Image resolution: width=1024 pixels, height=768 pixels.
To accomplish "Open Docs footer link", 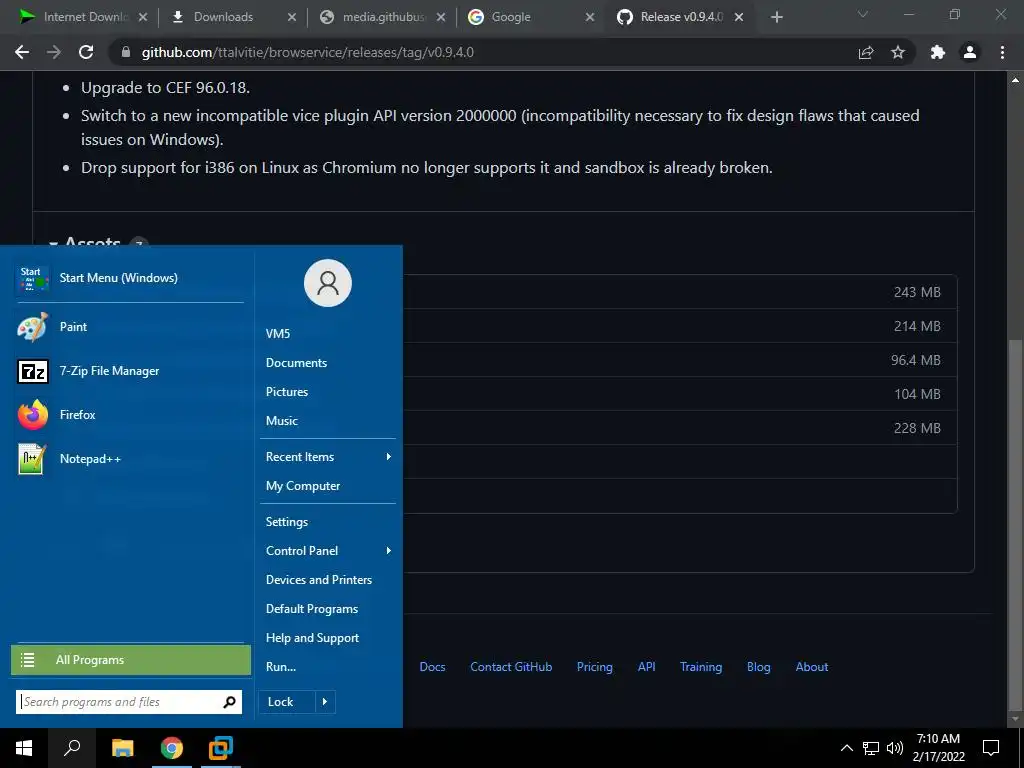I will click(x=432, y=667).
